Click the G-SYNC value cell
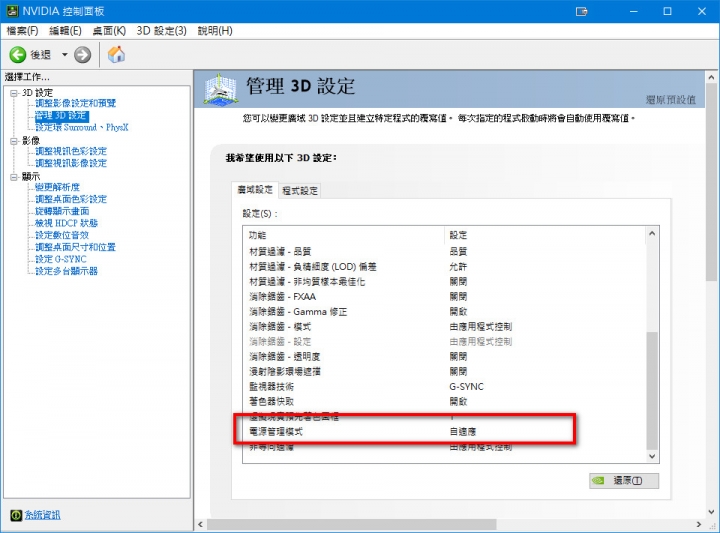Image resolution: width=720 pixels, height=533 pixels. pyautogui.click(x=466, y=387)
